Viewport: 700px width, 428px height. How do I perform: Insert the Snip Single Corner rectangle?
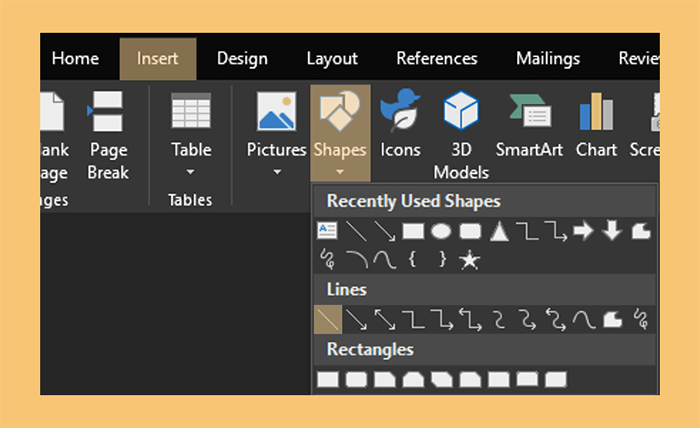(385, 380)
